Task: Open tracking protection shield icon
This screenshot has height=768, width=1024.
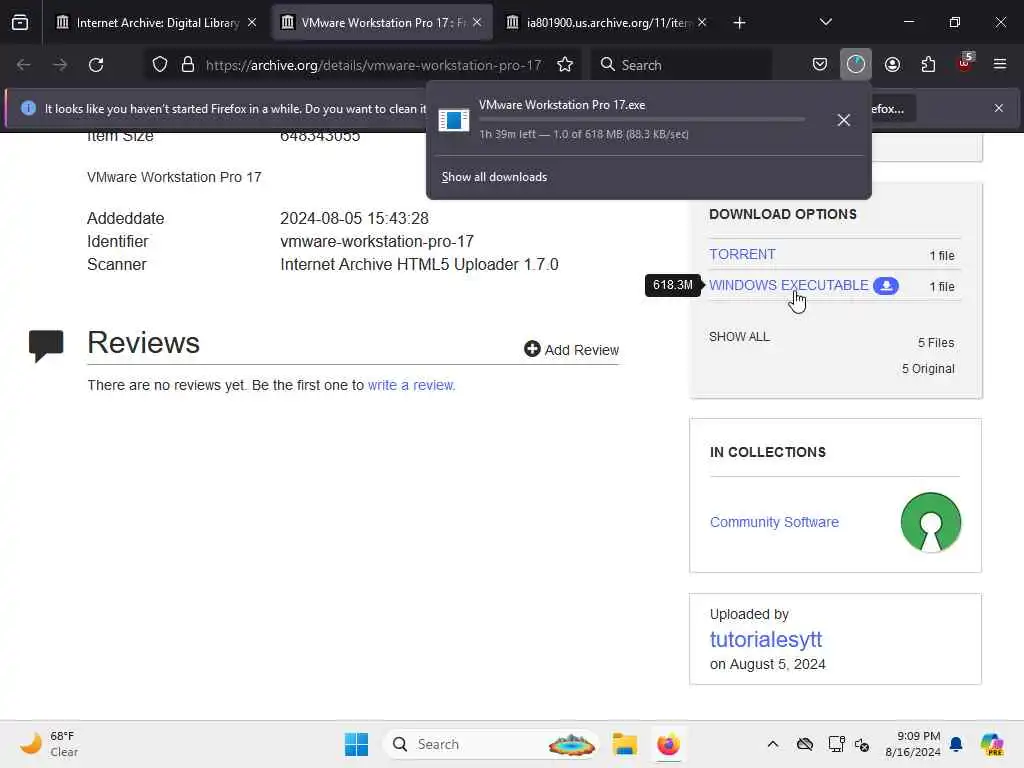Action: [160, 65]
